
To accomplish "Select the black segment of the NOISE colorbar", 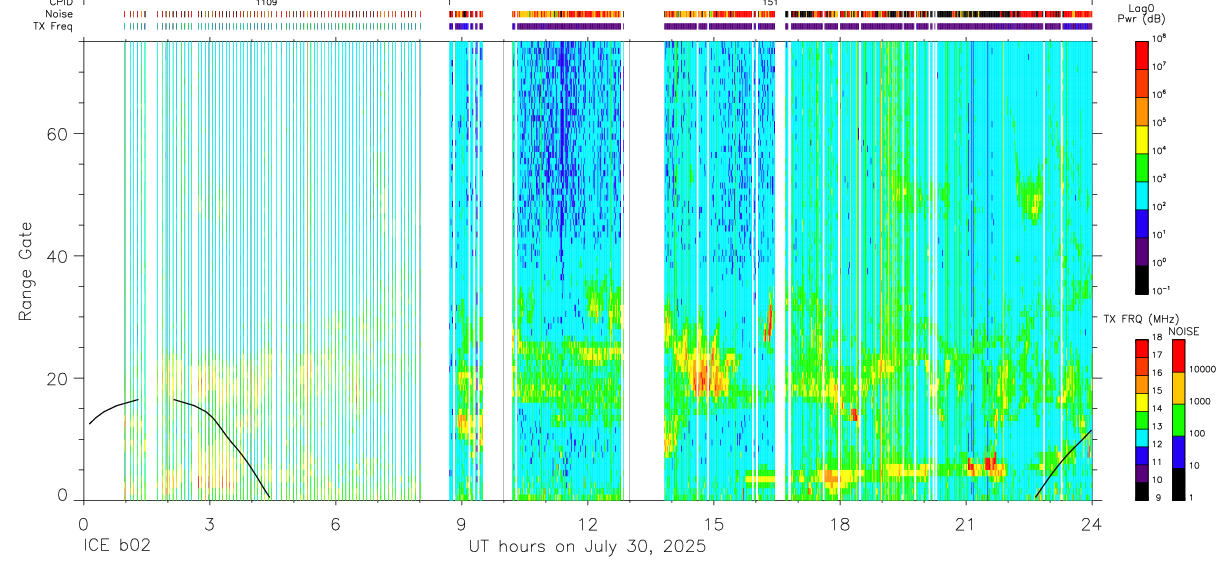I will pos(1177,483).
